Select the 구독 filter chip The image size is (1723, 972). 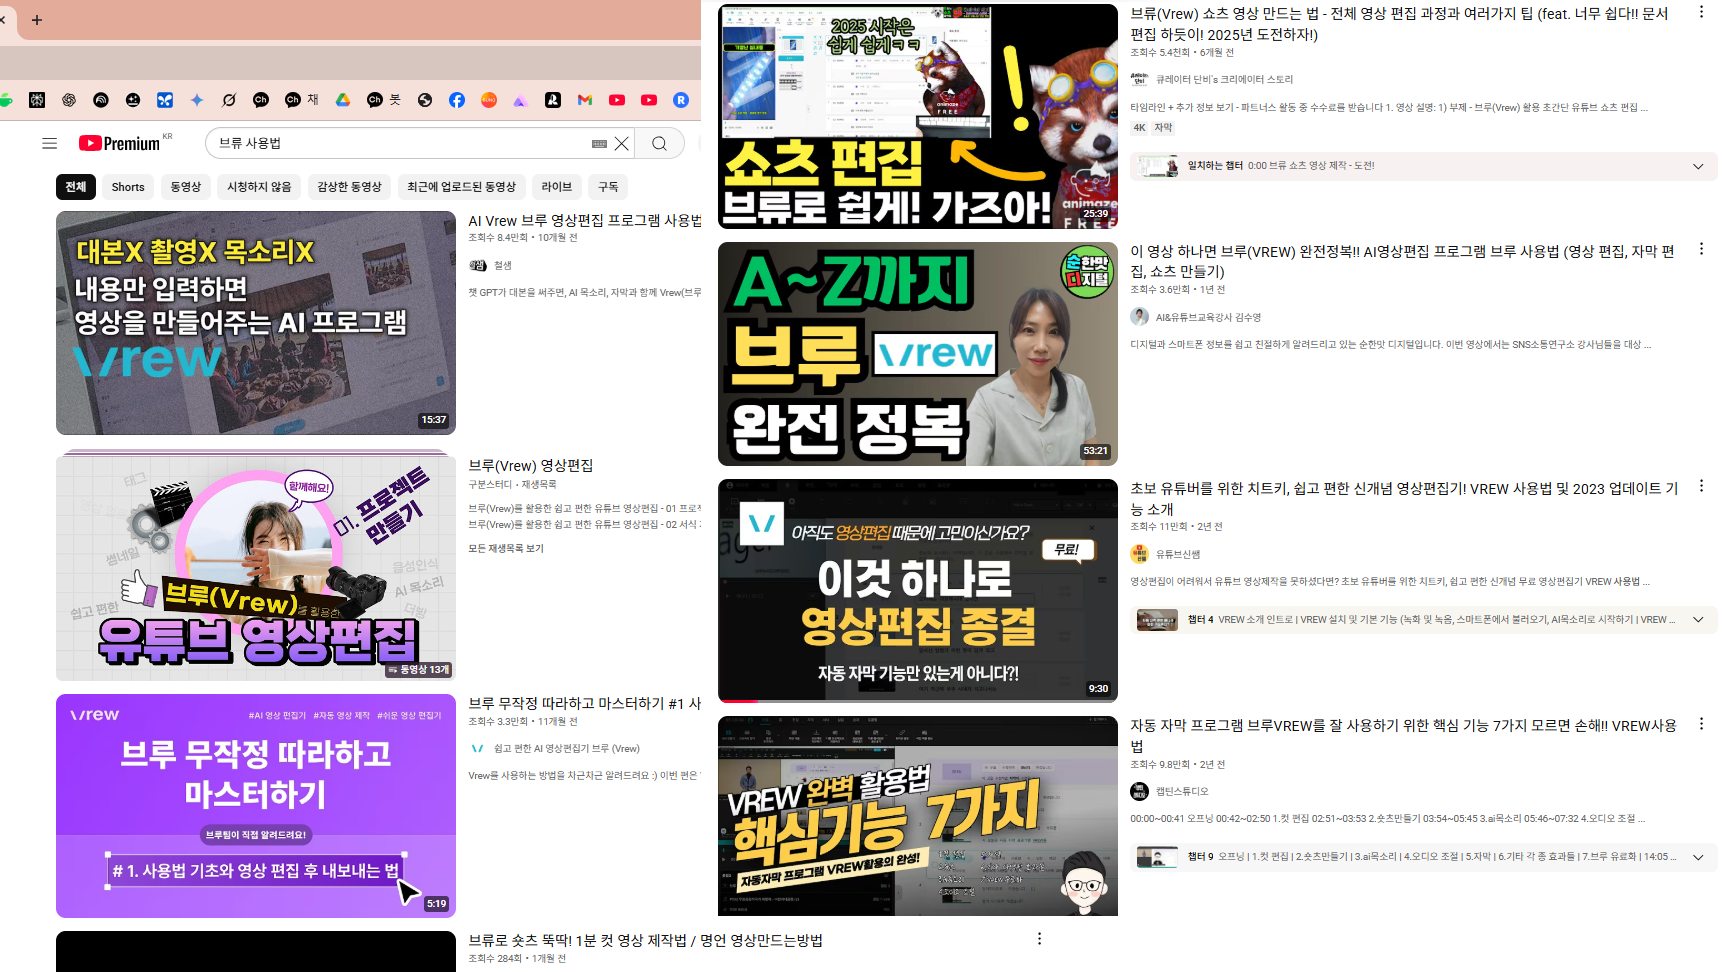608,187
